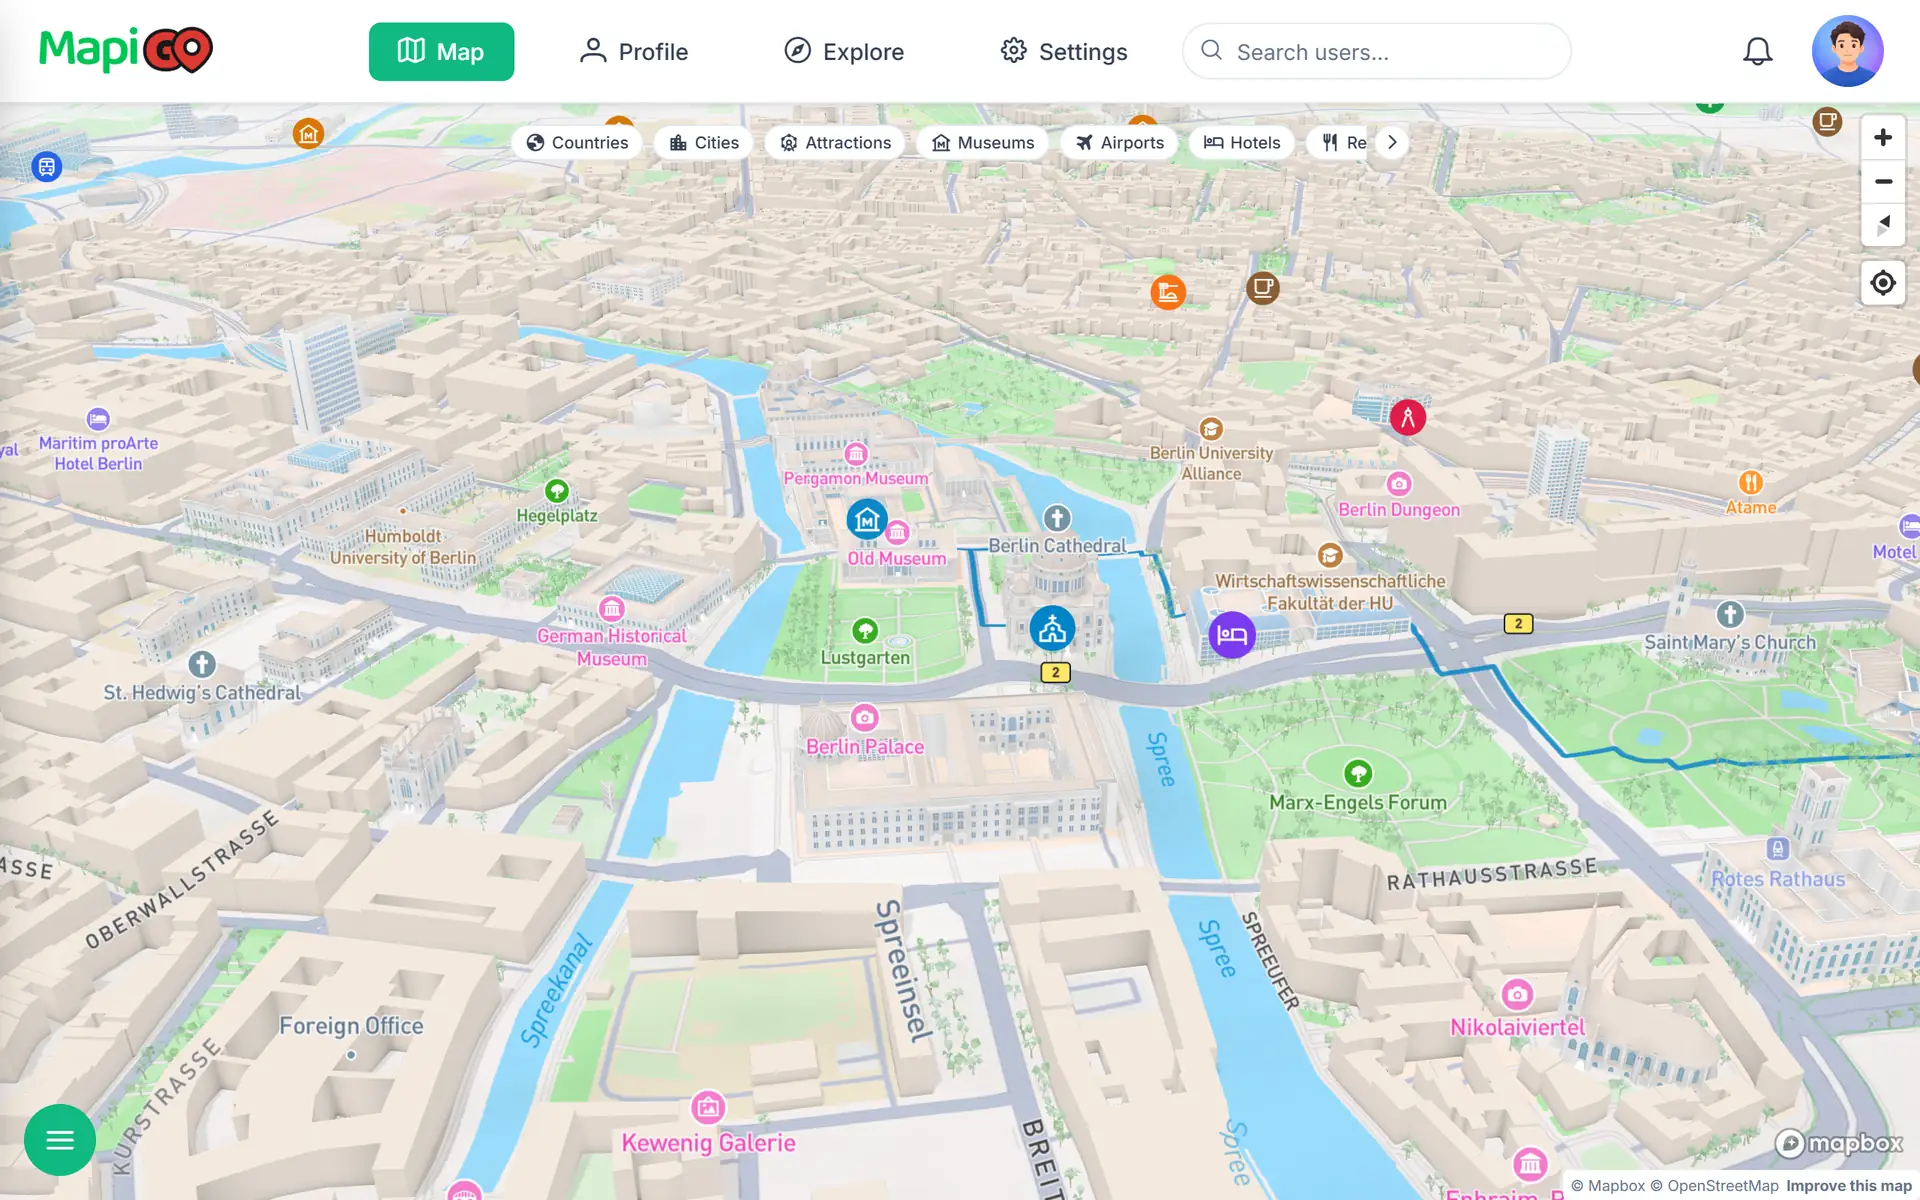Go to the Explore tab
Screen dimensions: 1920x1200
844,51
